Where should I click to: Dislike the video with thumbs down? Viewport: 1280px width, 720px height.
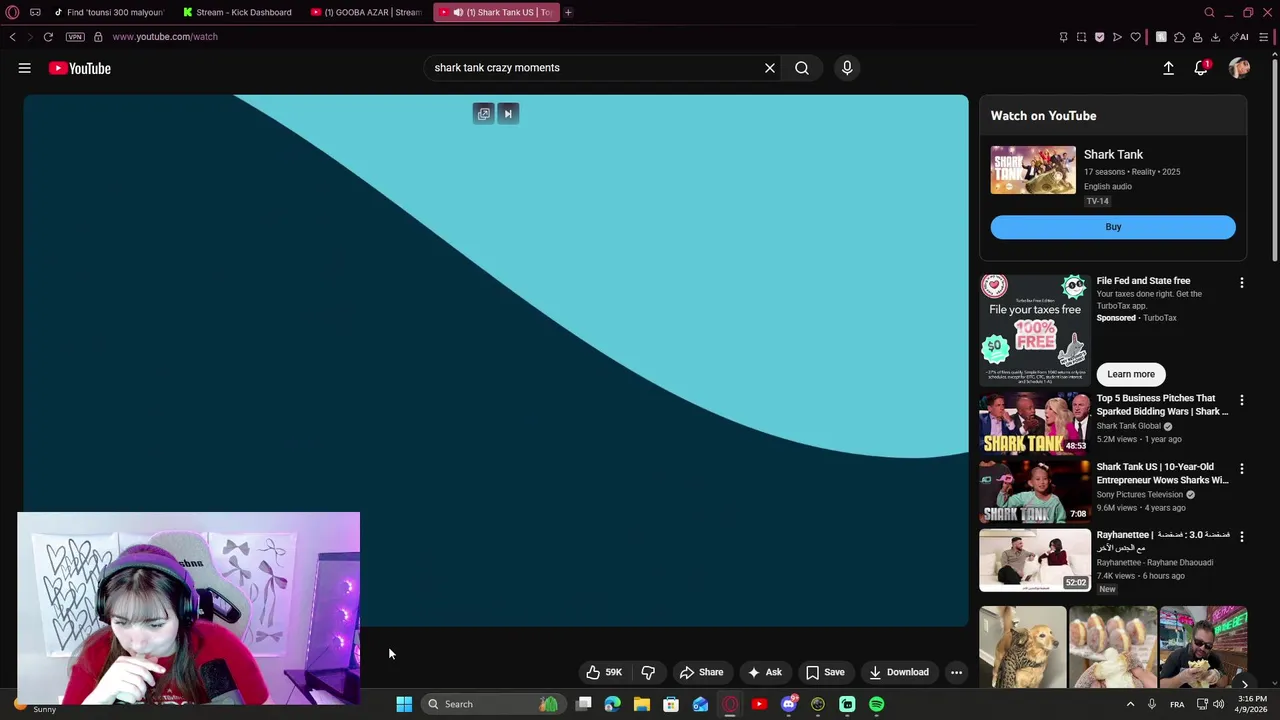[648, 672]
